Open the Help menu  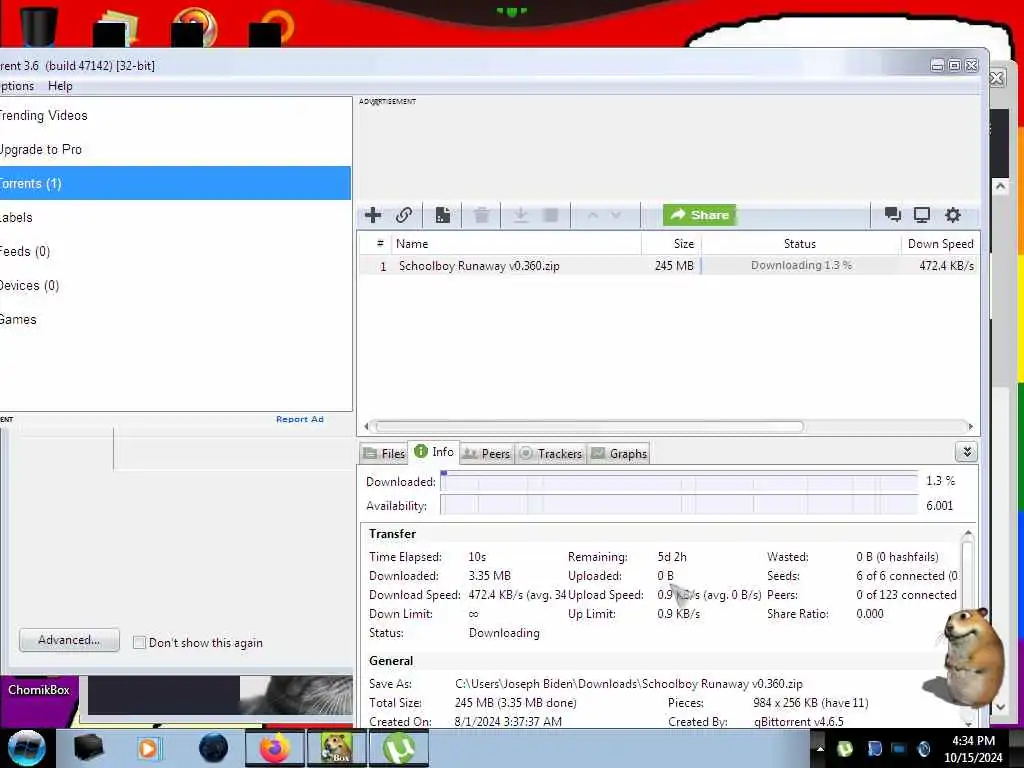(x=60, y=86)
